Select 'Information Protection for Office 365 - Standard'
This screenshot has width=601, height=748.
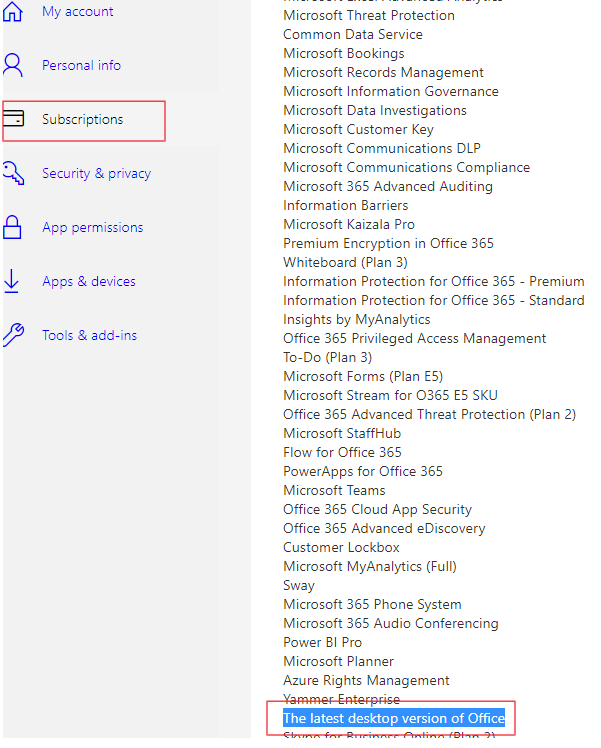click(434, 301)
